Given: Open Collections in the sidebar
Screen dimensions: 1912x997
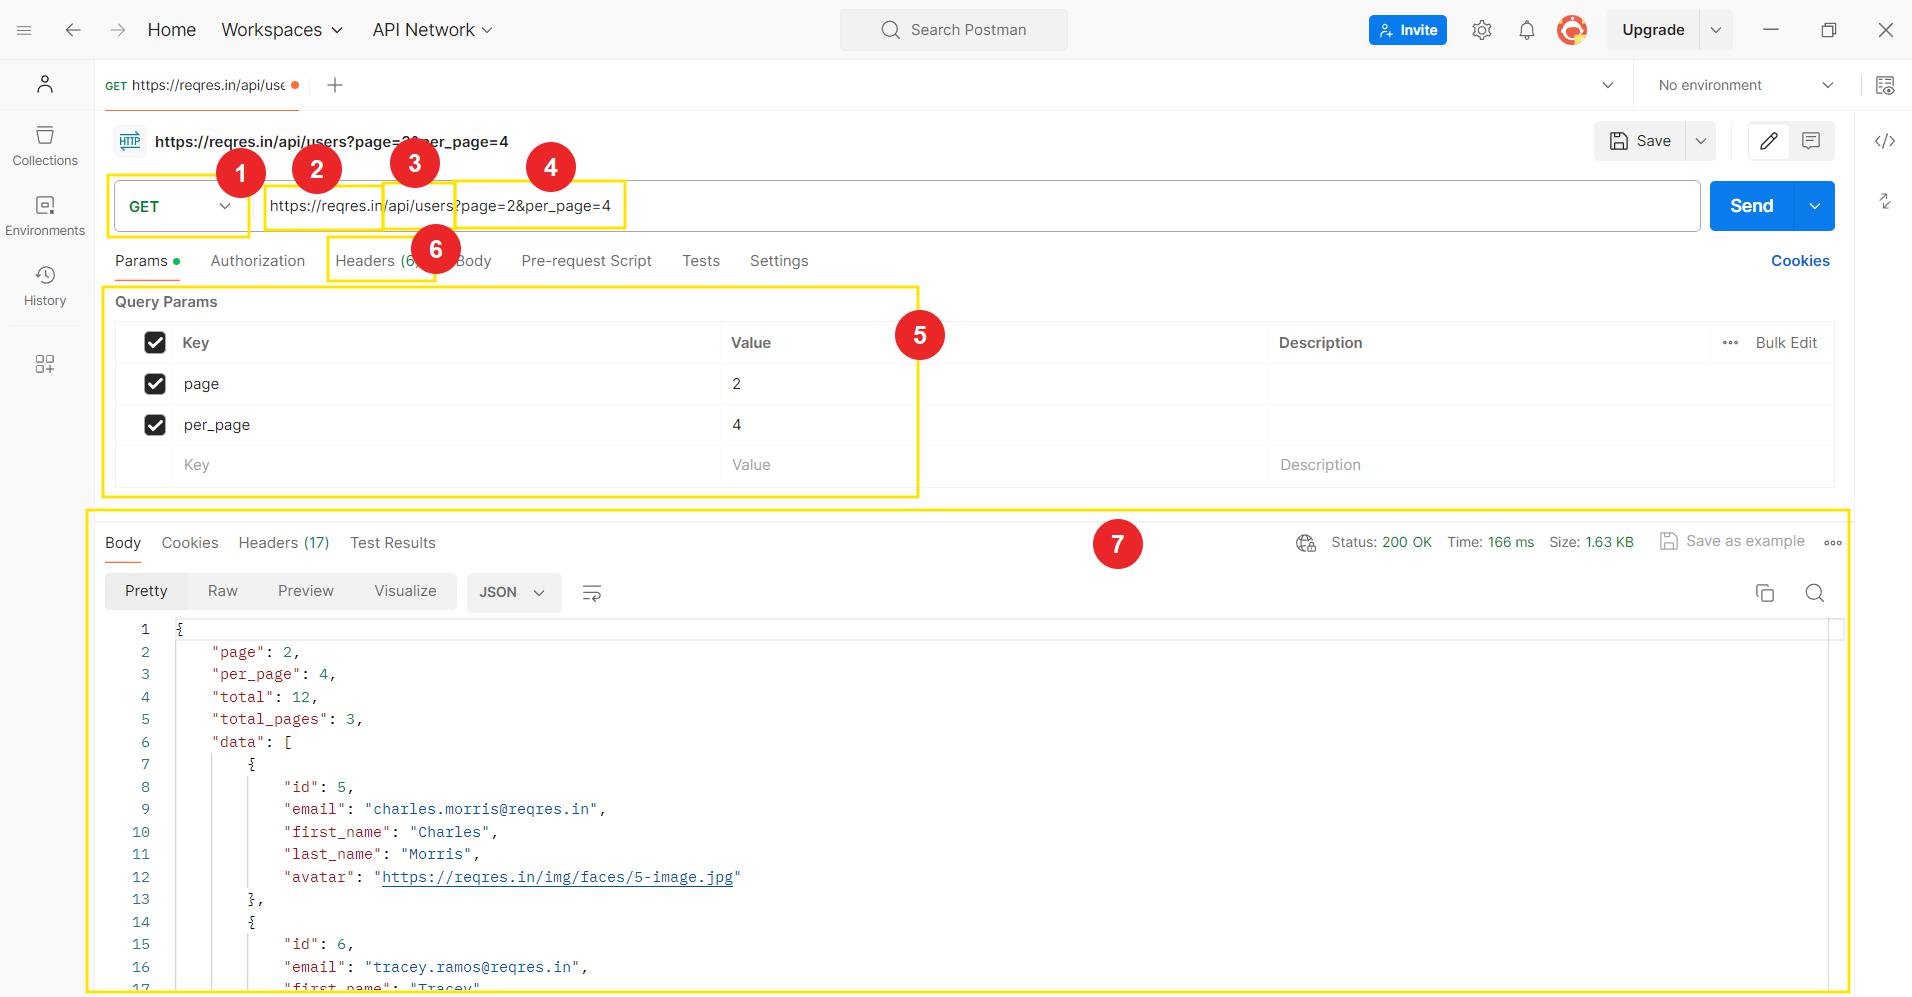Looking at the screenshot, I should pos(45,146).
